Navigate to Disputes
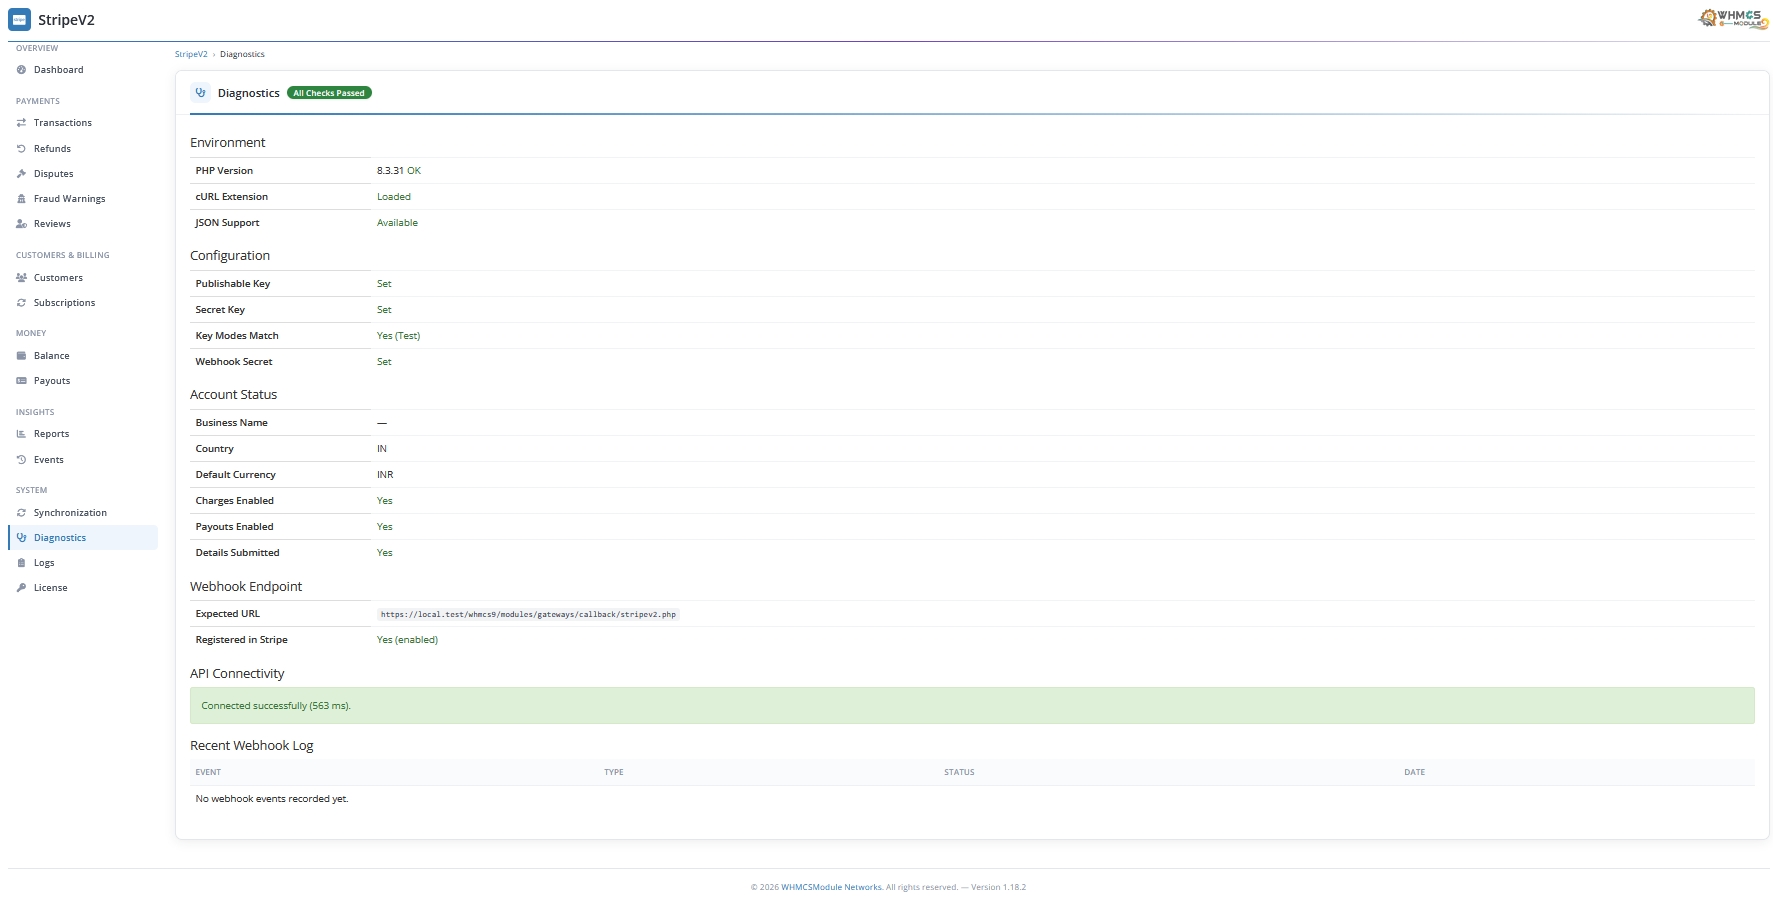 tap(83, 174)
